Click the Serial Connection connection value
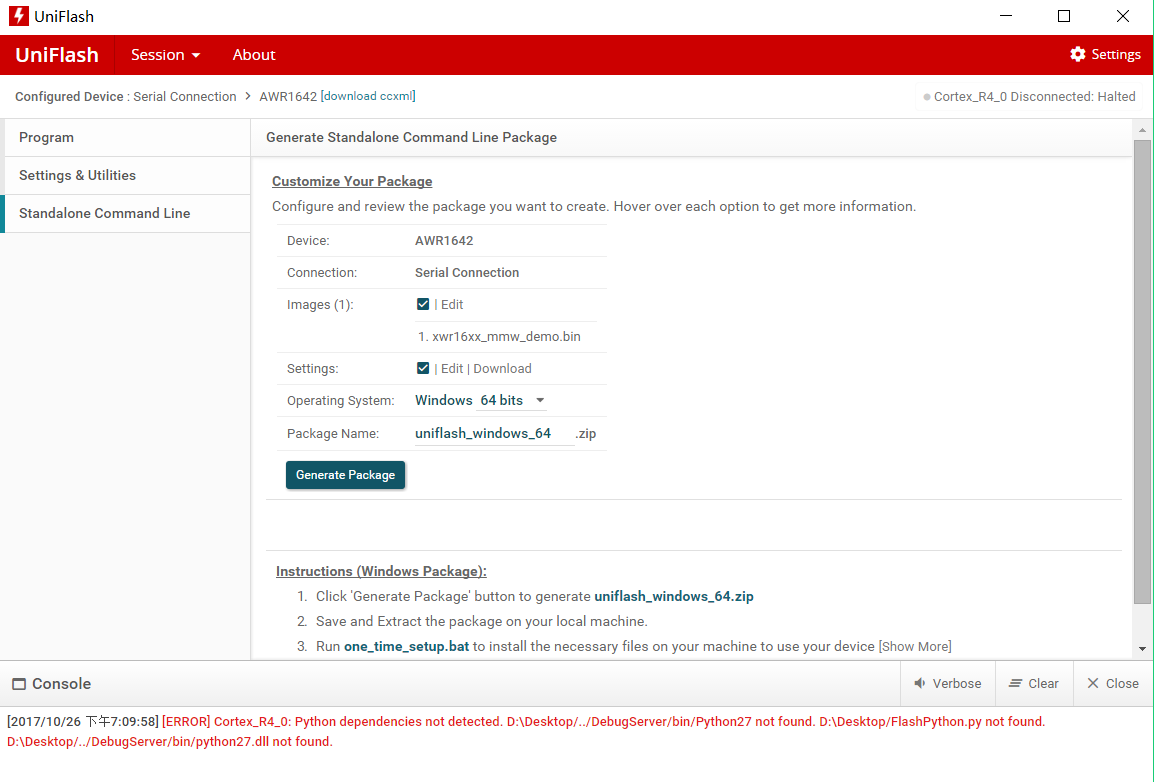The width and height of the screenshot is (1154, 782). pos(467,273)
